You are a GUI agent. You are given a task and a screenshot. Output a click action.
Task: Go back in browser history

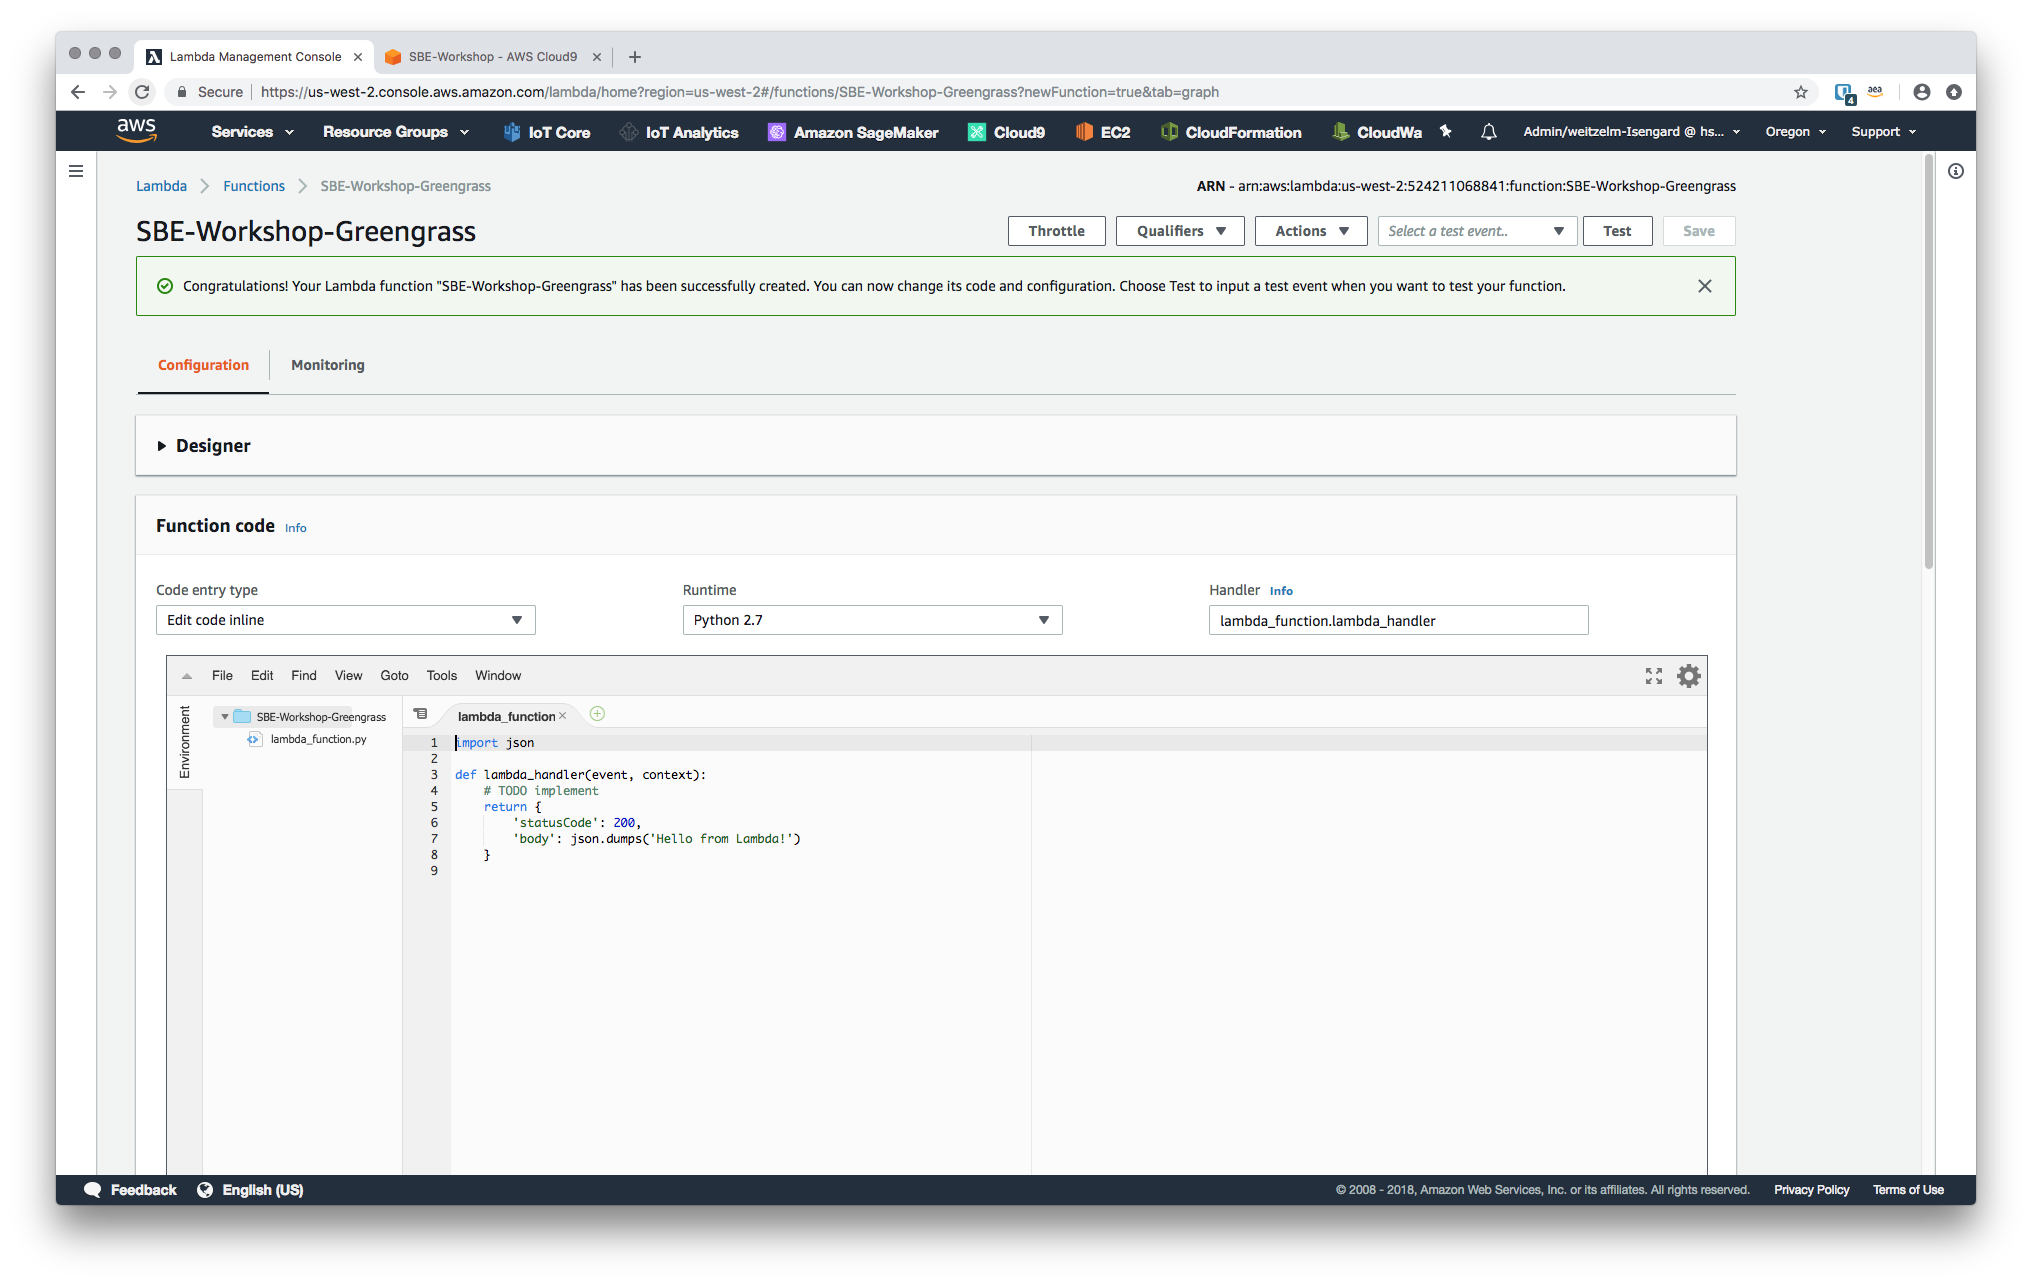[x=78, y=92]
